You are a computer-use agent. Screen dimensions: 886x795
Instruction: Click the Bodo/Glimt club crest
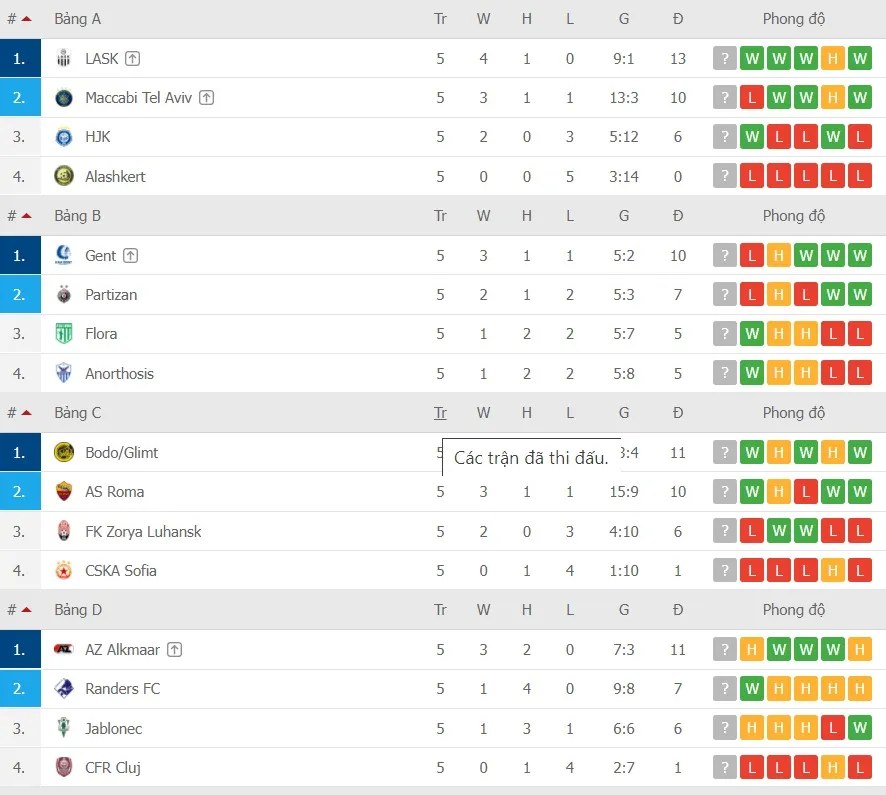[62, 452]
